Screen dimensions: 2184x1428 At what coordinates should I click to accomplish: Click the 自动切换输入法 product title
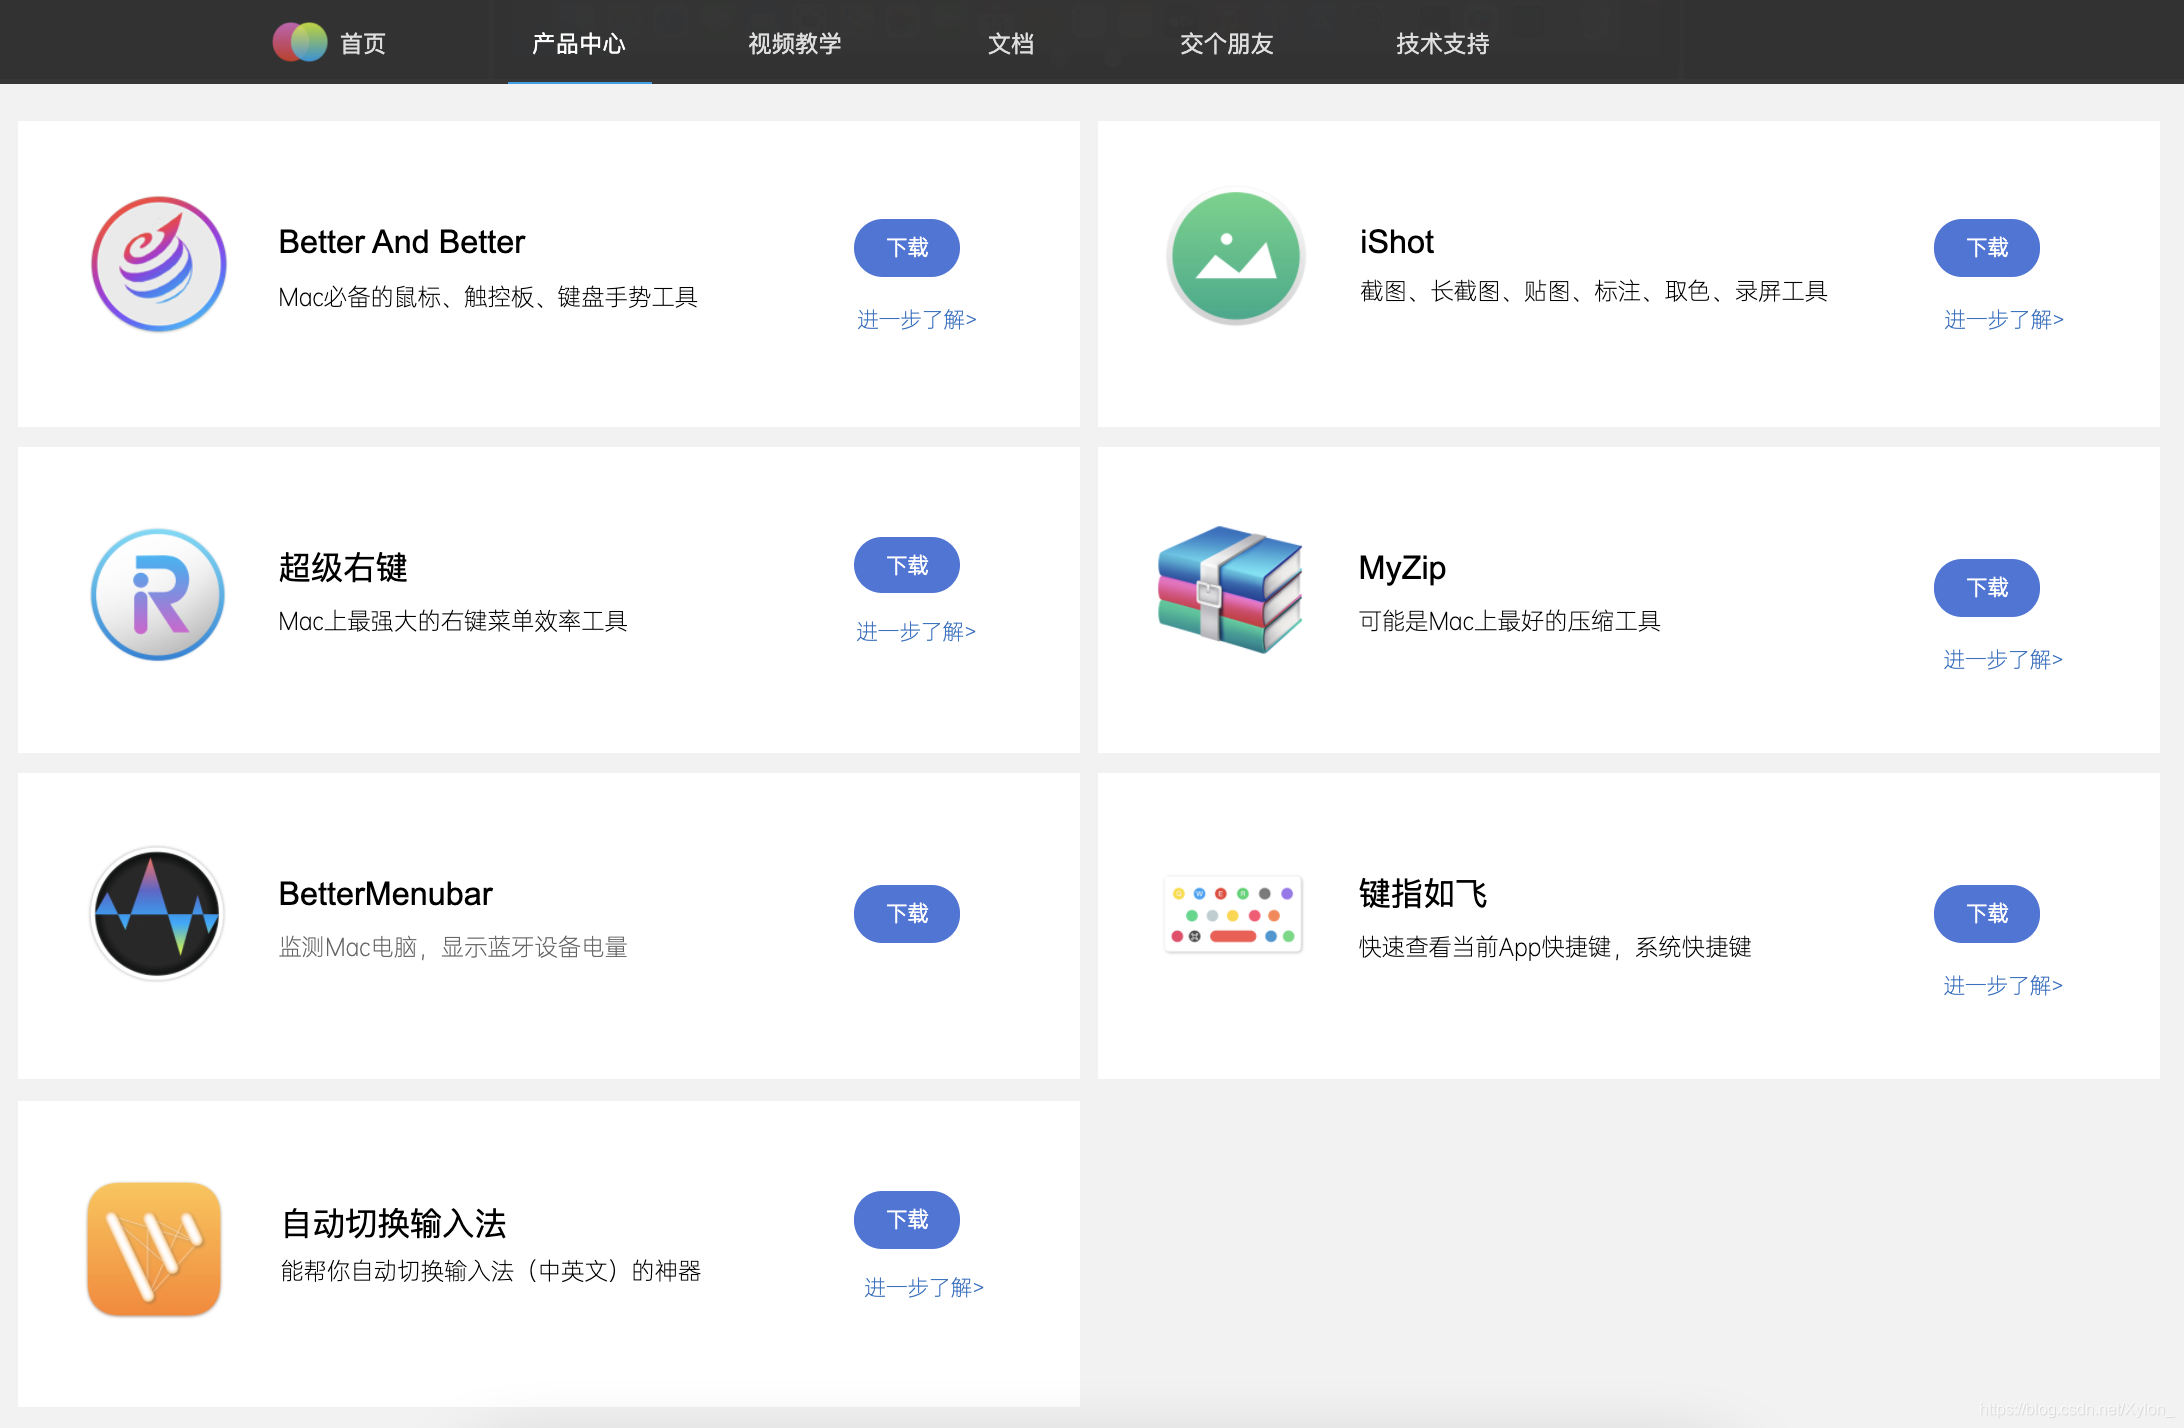[393, 1223]
